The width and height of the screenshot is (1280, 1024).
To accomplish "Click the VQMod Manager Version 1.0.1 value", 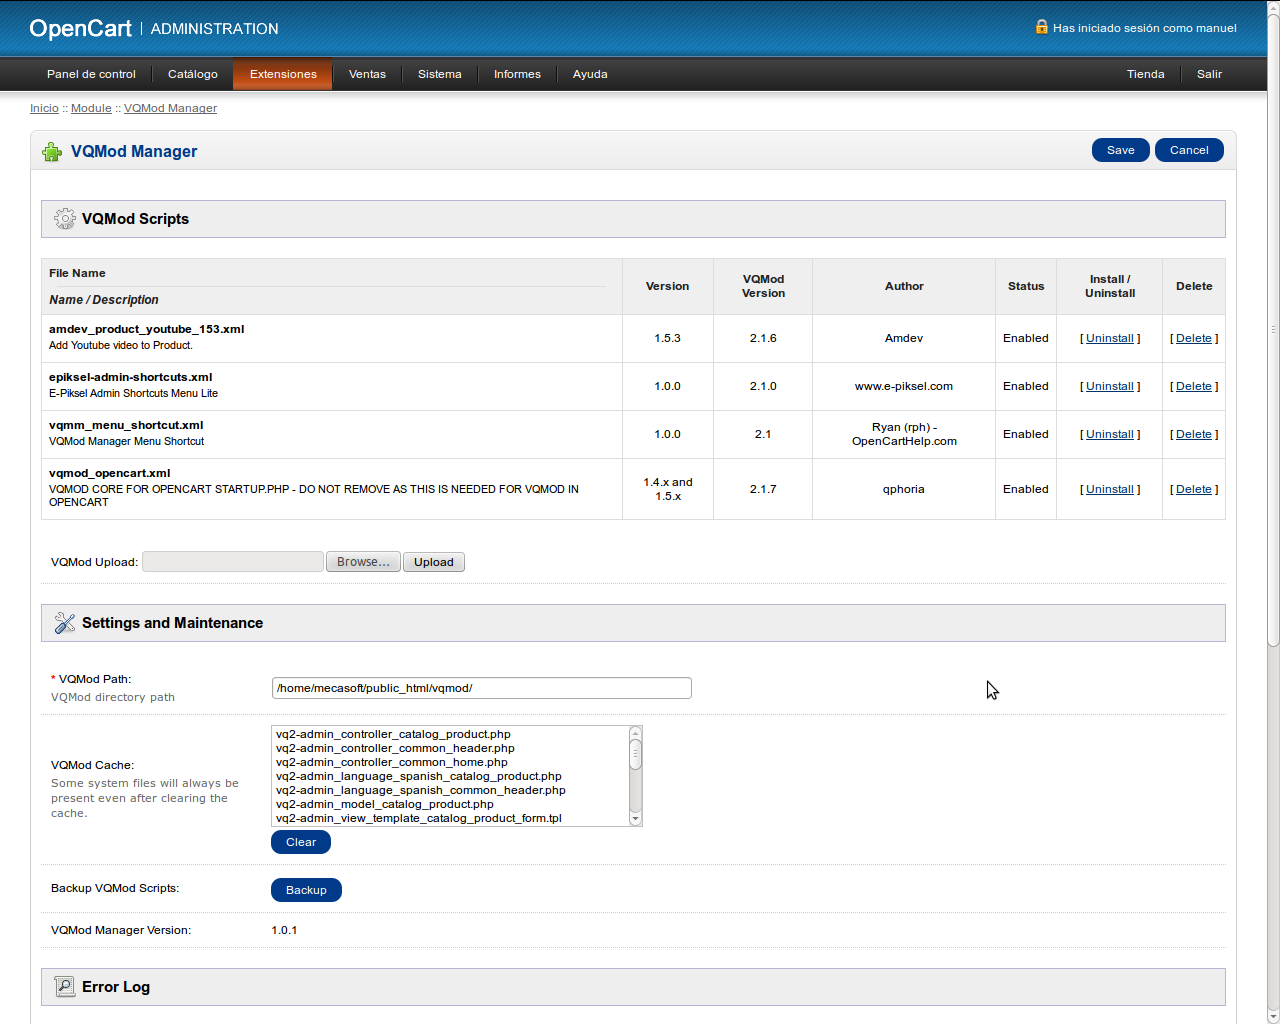I will point(284,930).
